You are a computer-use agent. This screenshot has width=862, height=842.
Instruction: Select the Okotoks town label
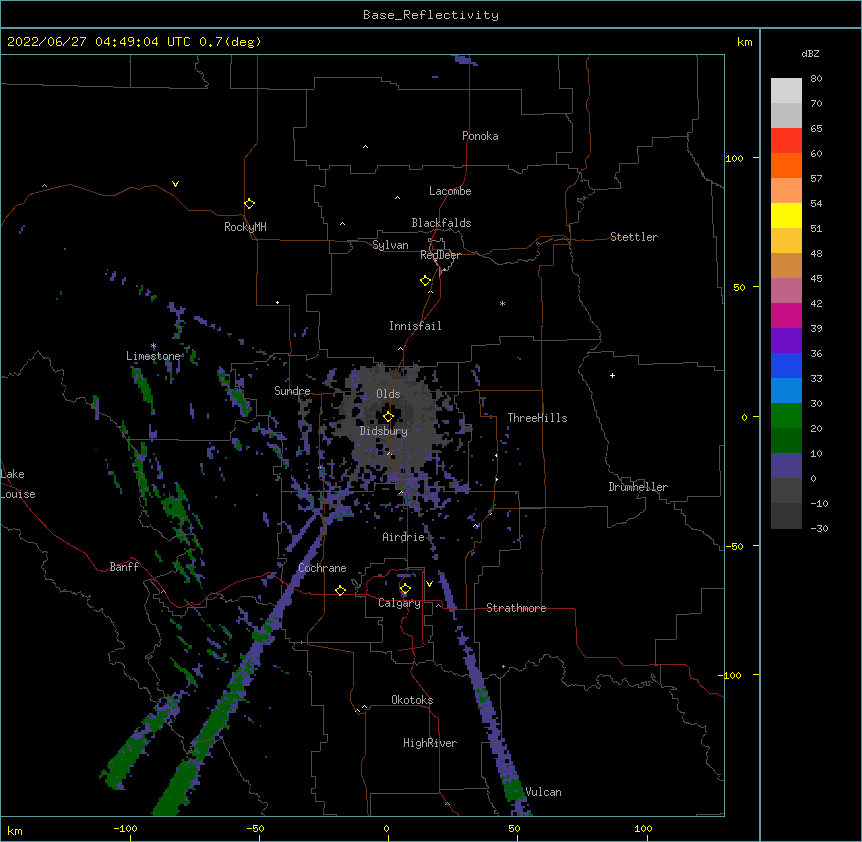click(412, 700)
